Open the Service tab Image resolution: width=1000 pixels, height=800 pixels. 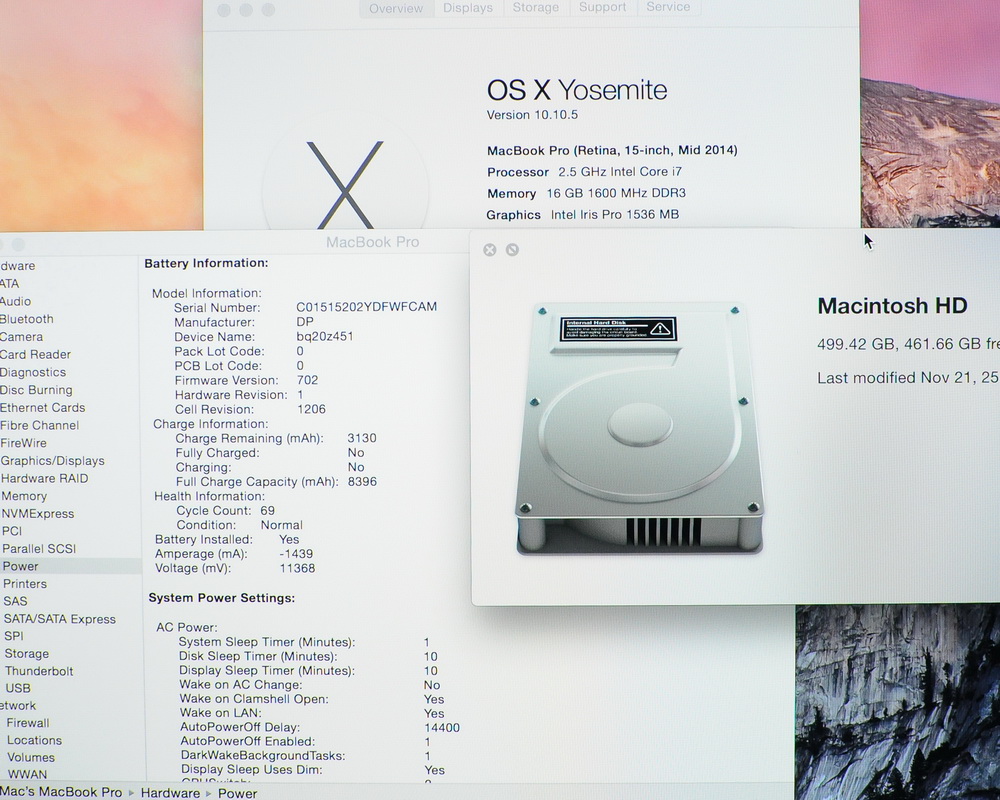[x=668, y=7]
